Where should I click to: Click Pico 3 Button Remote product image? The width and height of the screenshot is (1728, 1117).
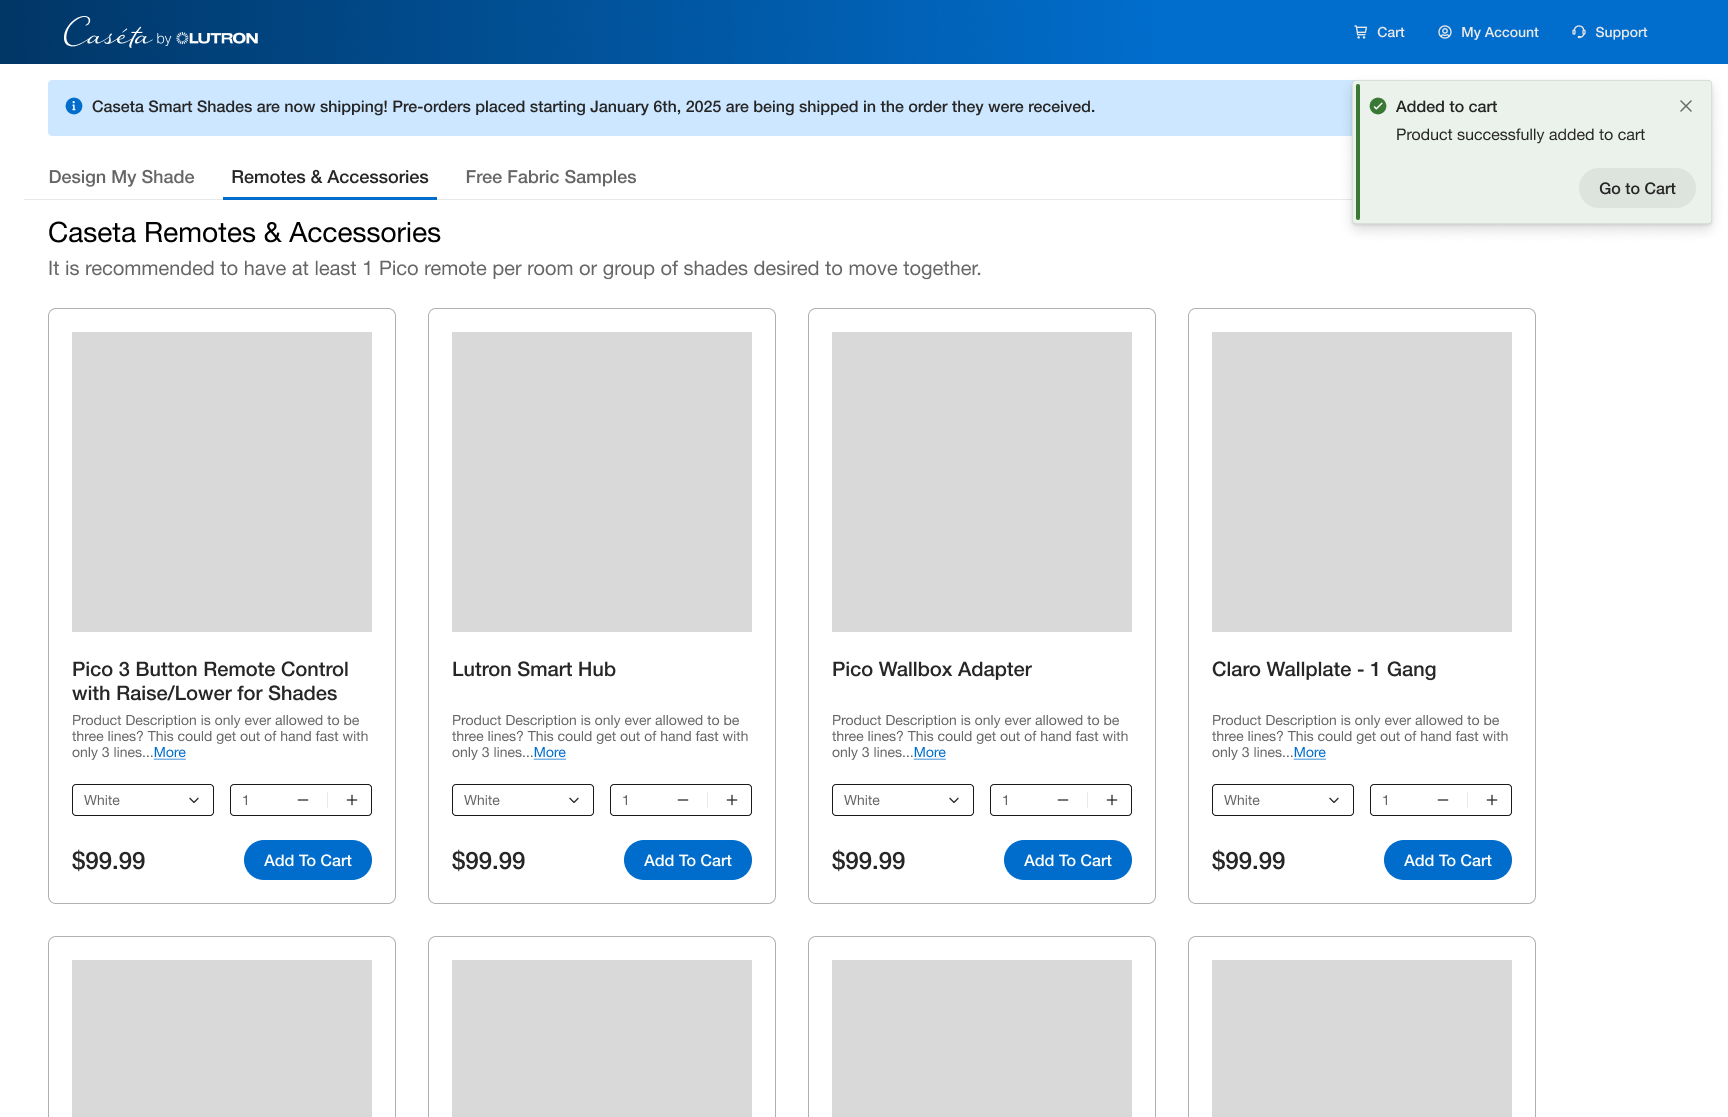pyautogui.click(x=222, y=482)
